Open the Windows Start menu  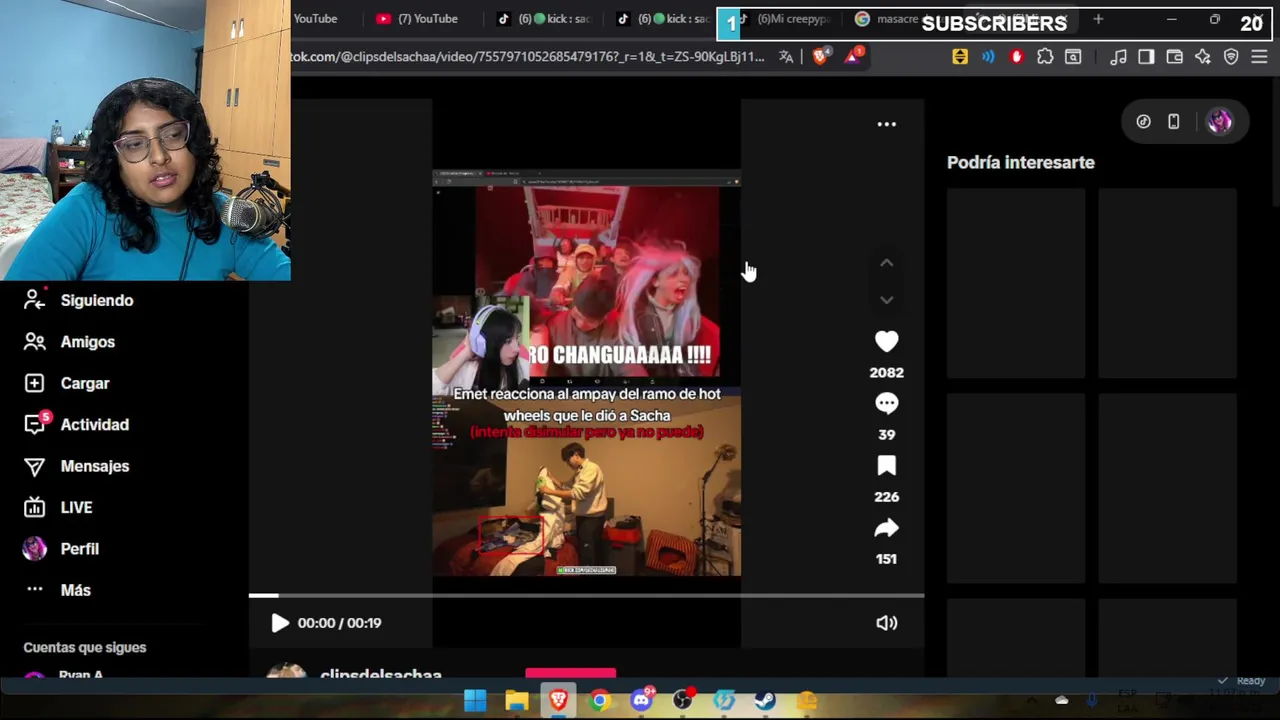[x=475, y=701]
